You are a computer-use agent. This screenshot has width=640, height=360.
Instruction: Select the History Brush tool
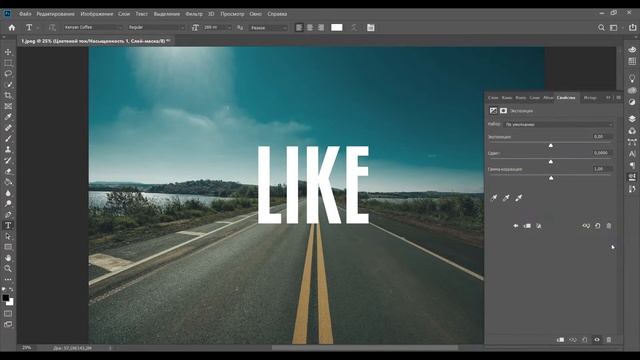(x=8, y=160)
